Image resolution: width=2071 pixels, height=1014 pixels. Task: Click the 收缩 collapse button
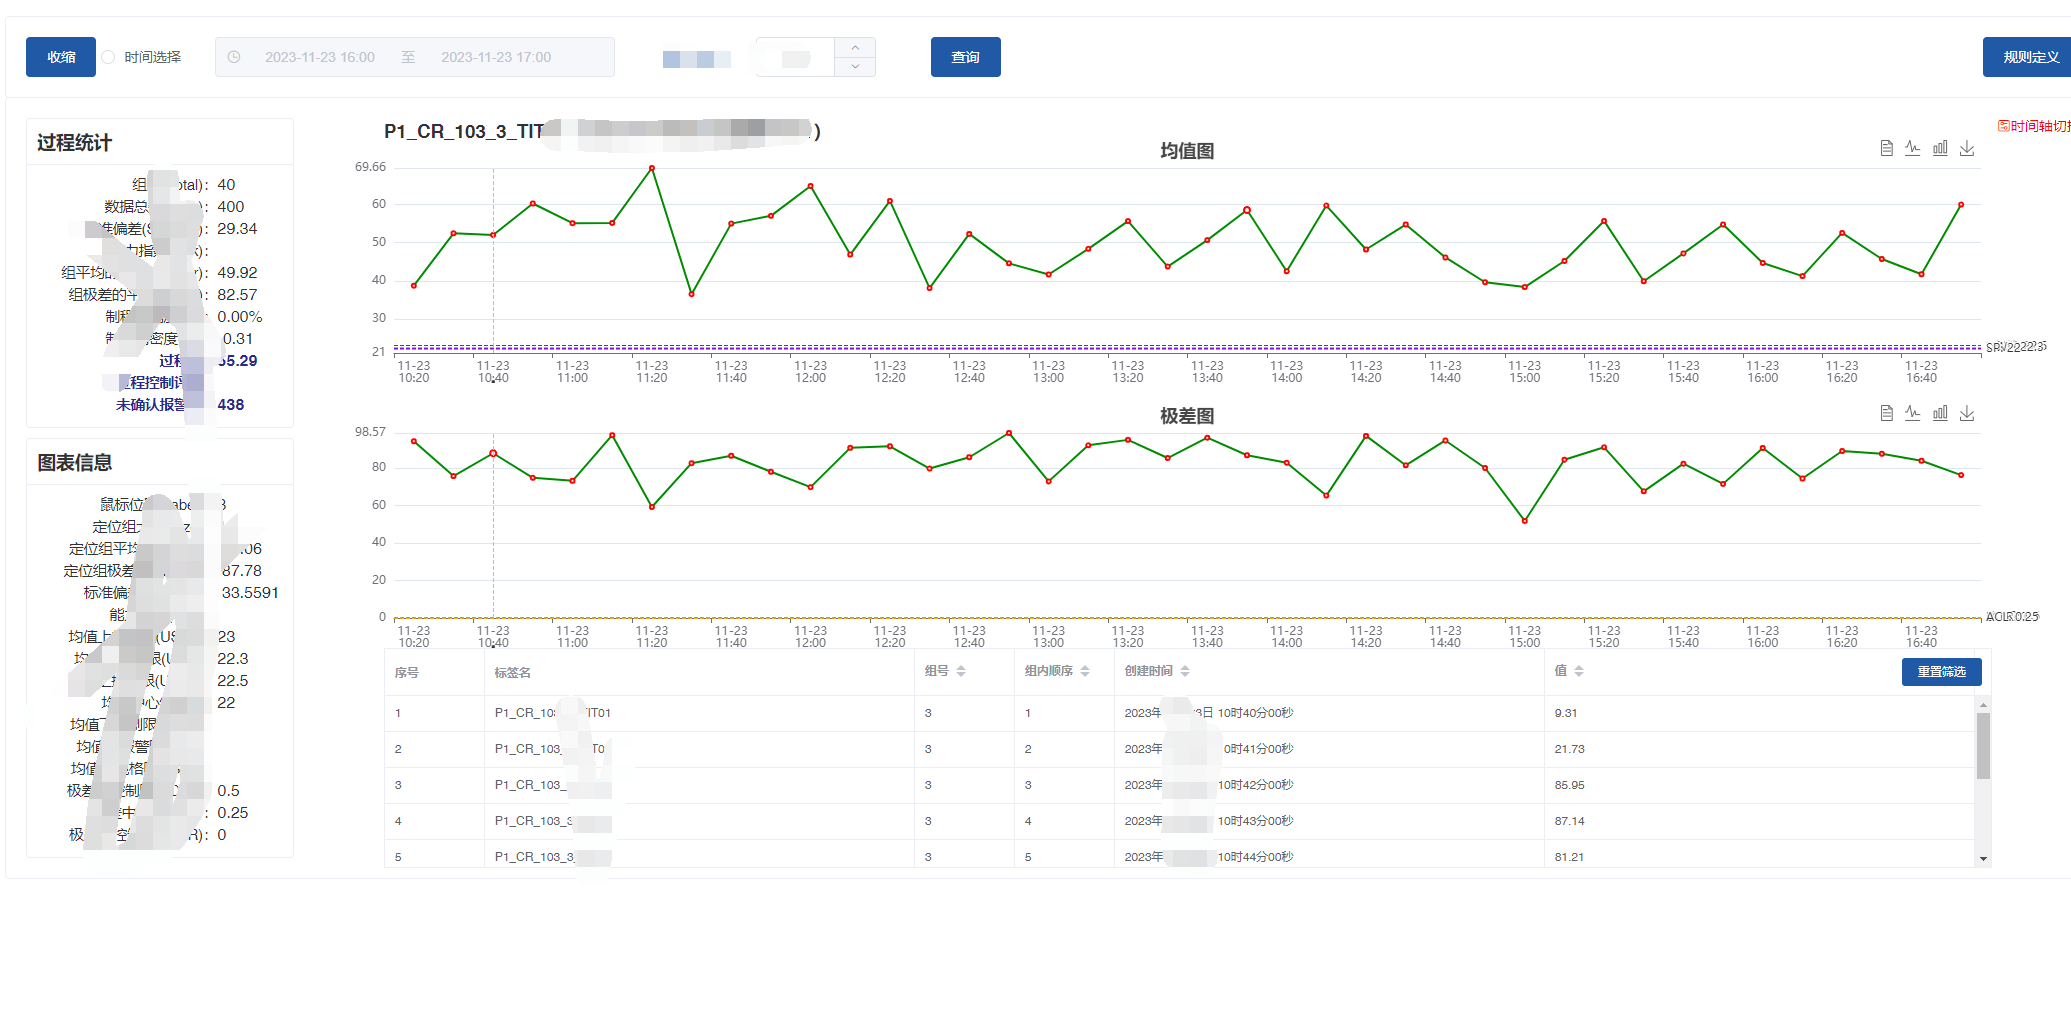[61, 57]
